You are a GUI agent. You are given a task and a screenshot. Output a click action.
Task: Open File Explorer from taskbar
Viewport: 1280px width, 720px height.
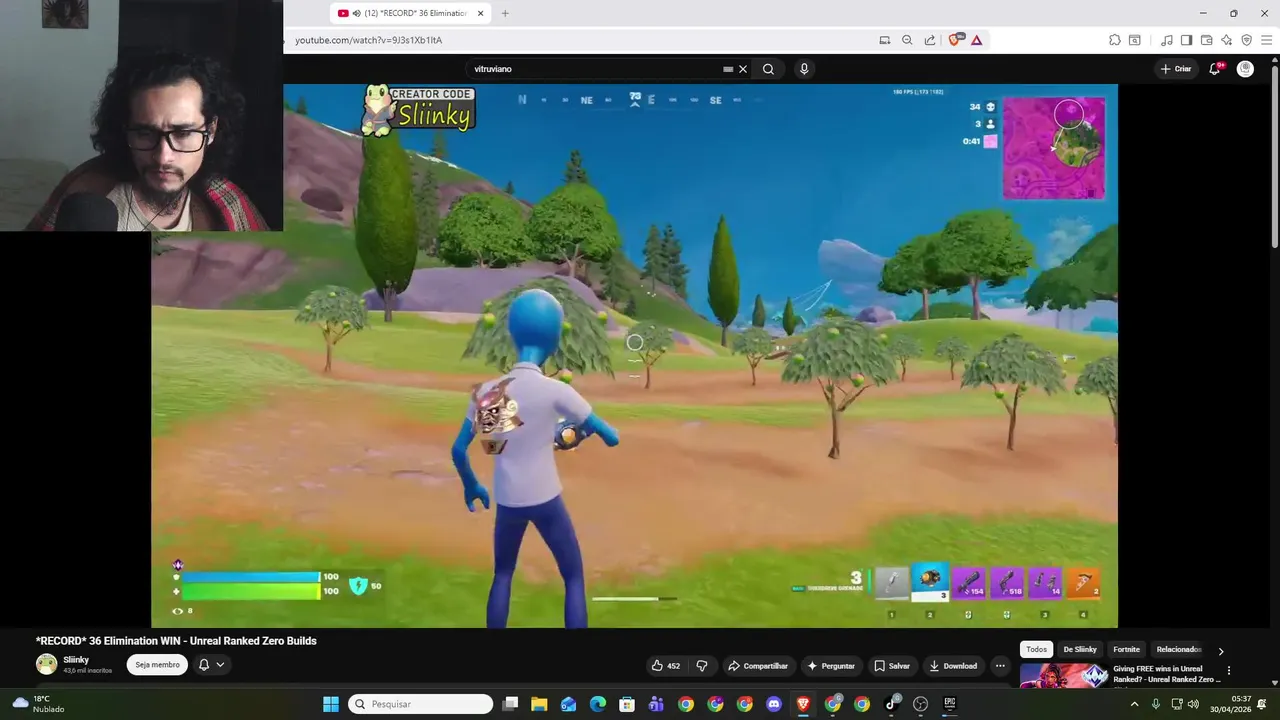pyautogui.click(x=539, y=704)
